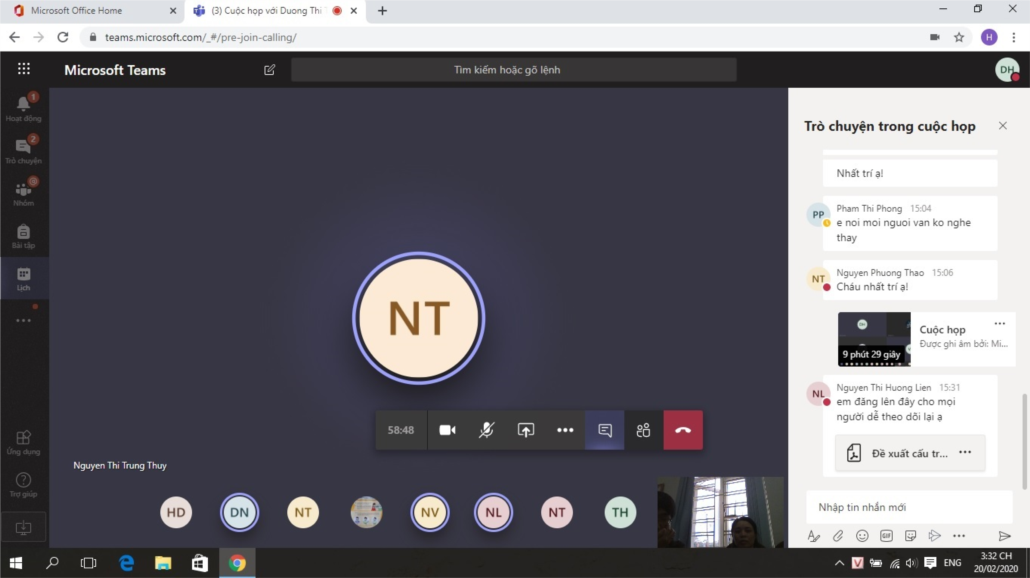Attach a file using the paperclip icon
This screenshot has width=1030, height=578.
coord(838,536)
